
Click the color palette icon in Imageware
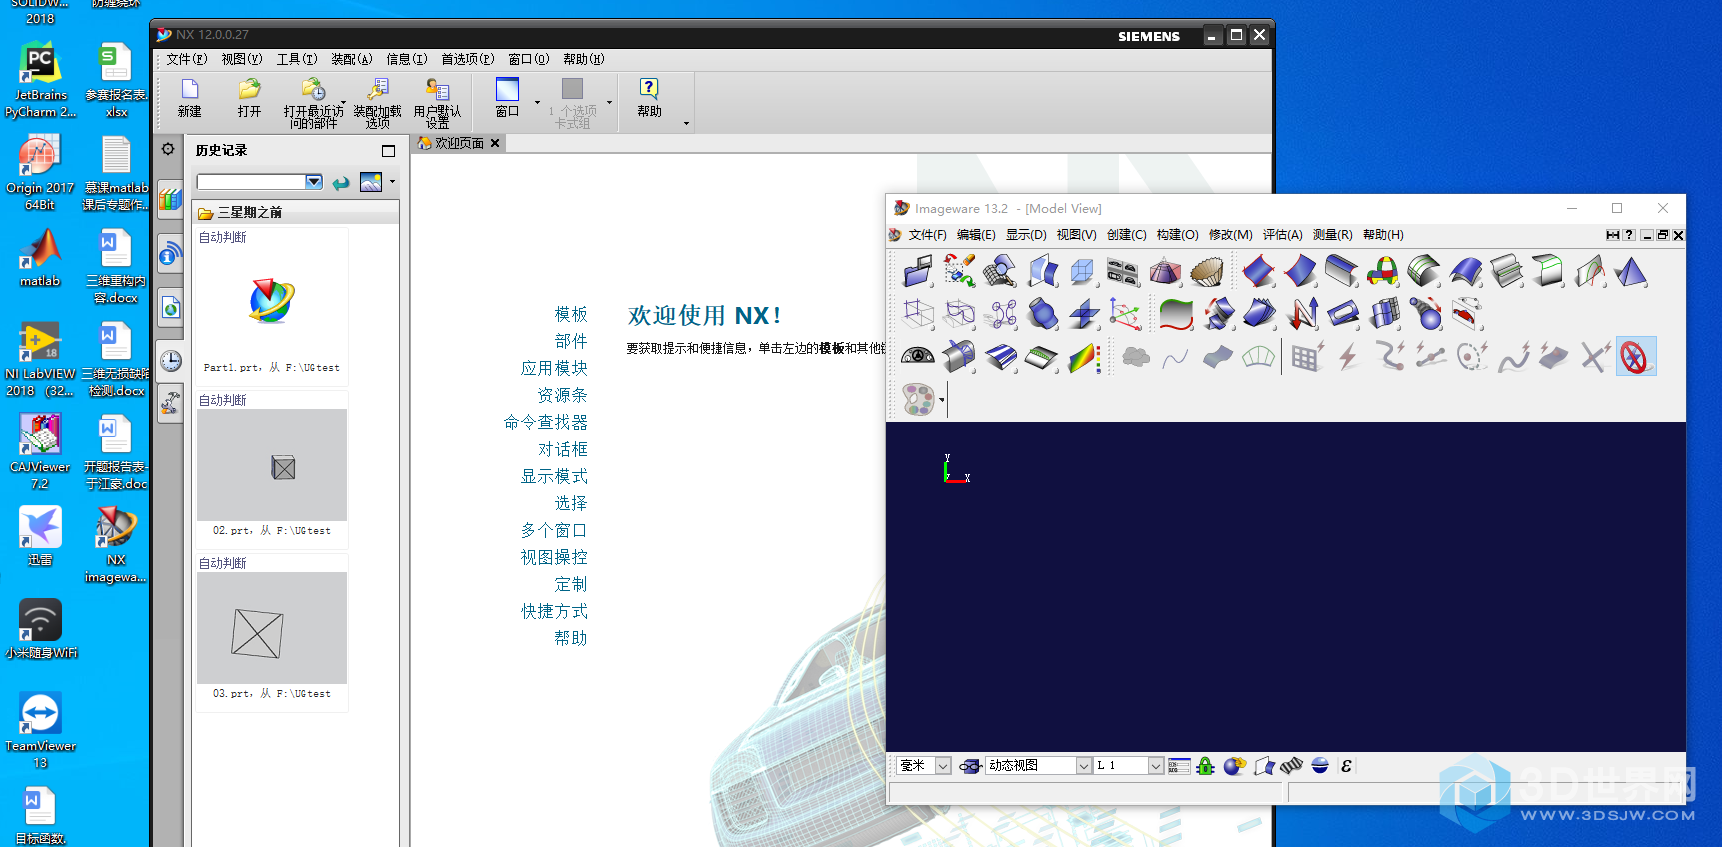(918, 400)
